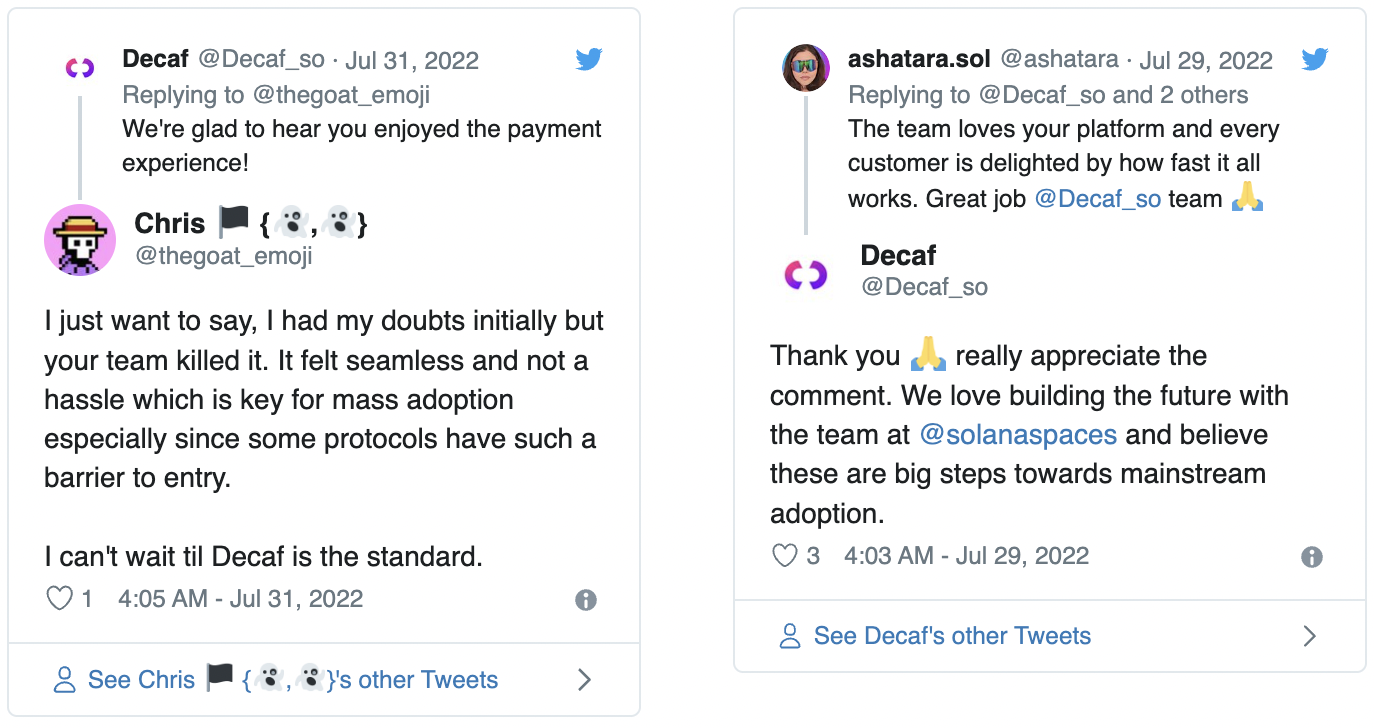
Task: Click the @Decaf_so mention in ashatara's tweet
Action: pyautogui.click(x=1097, y=199)
